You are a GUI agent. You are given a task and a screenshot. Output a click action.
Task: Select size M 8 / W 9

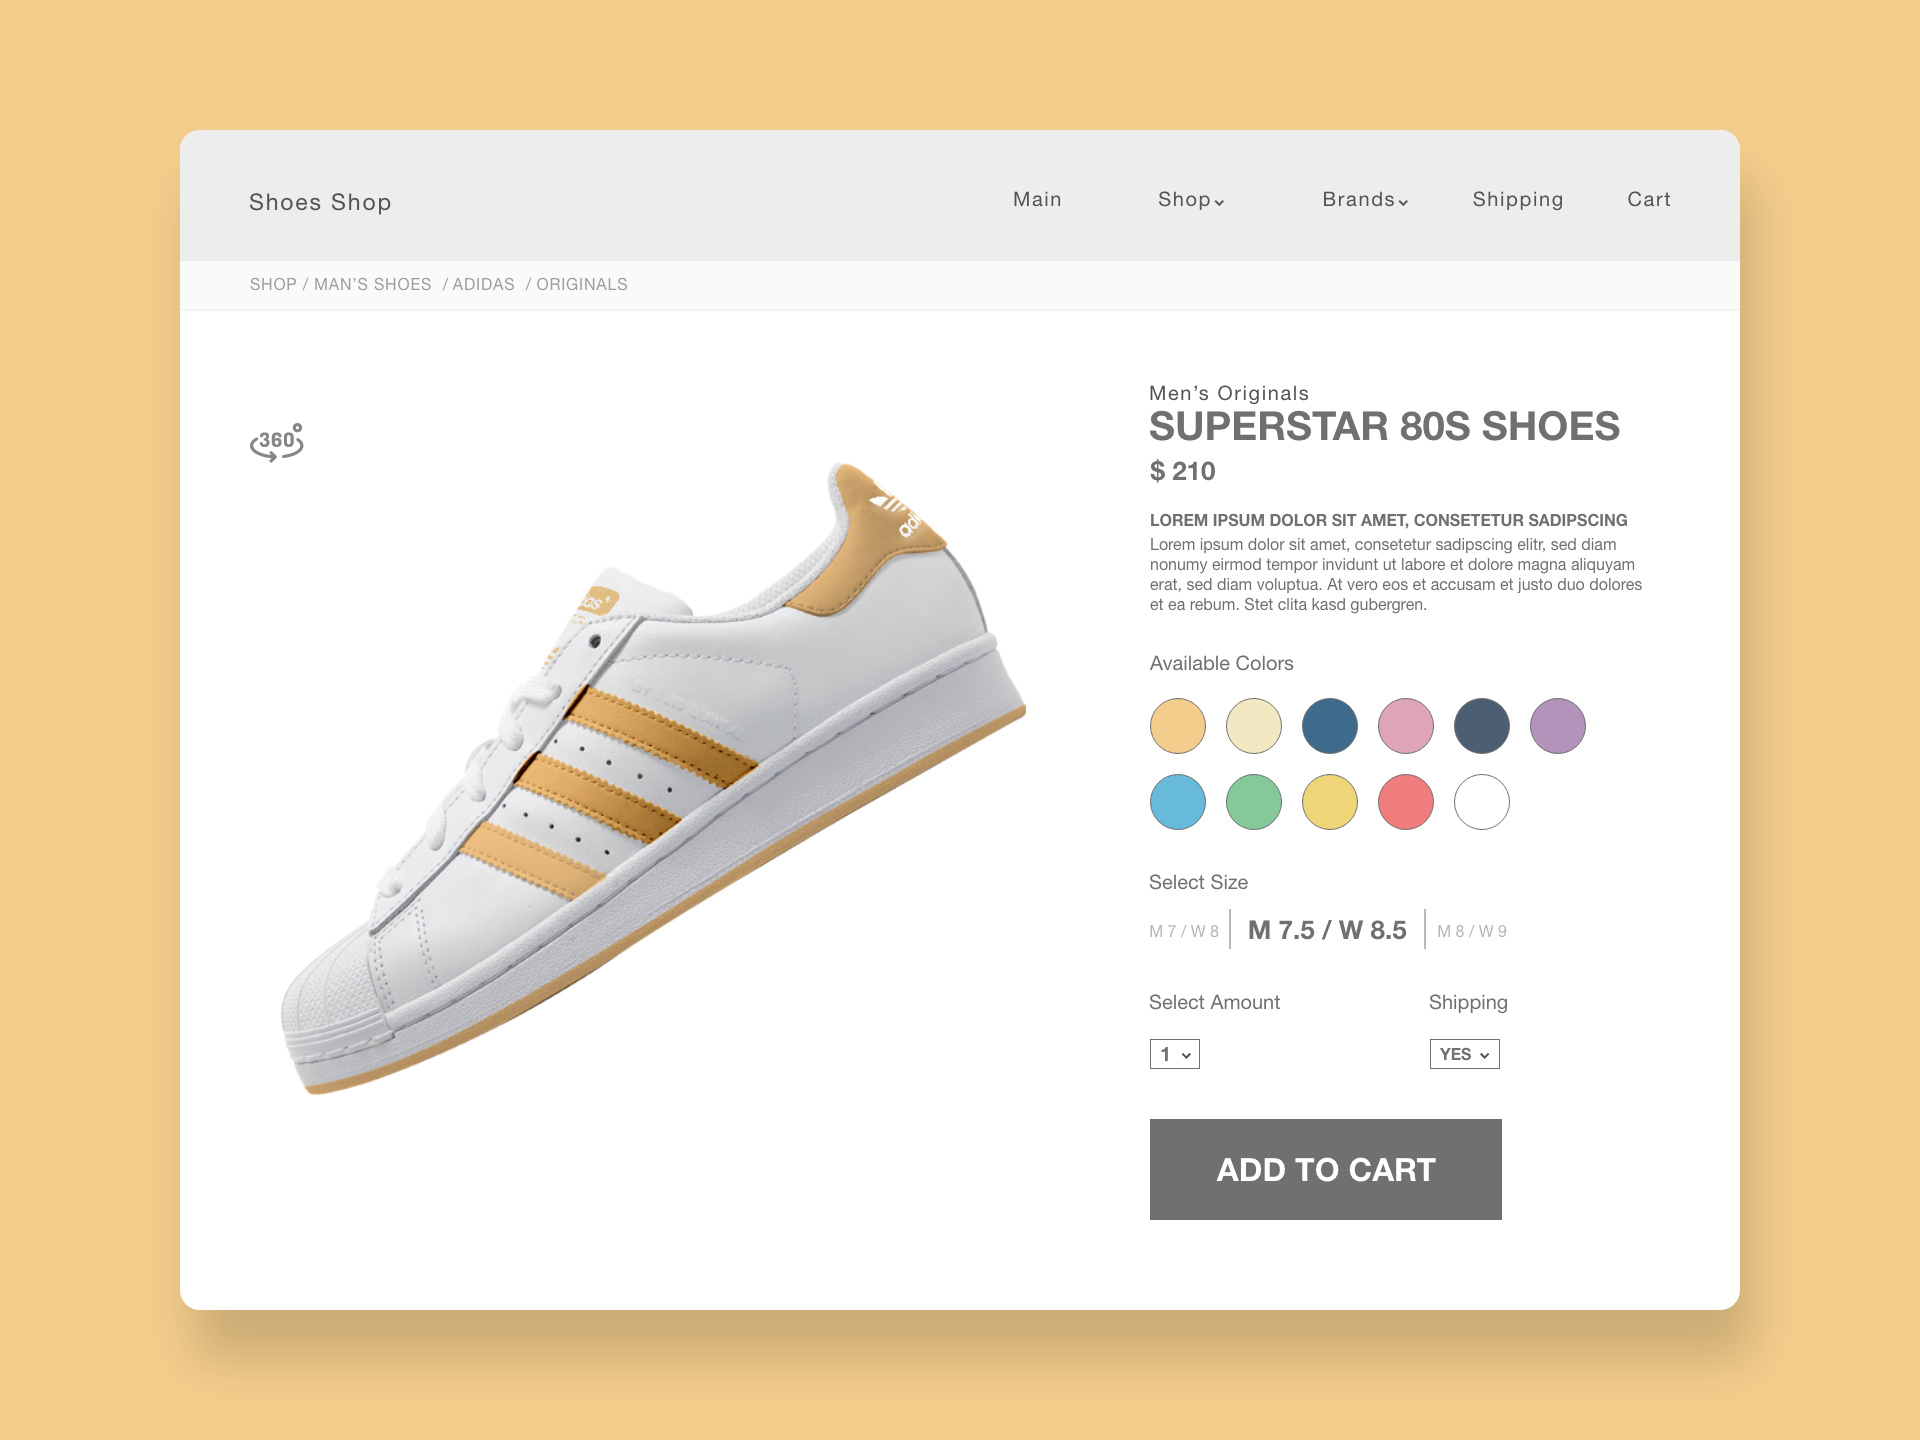pyautogui.click(x=1471, y=931)
